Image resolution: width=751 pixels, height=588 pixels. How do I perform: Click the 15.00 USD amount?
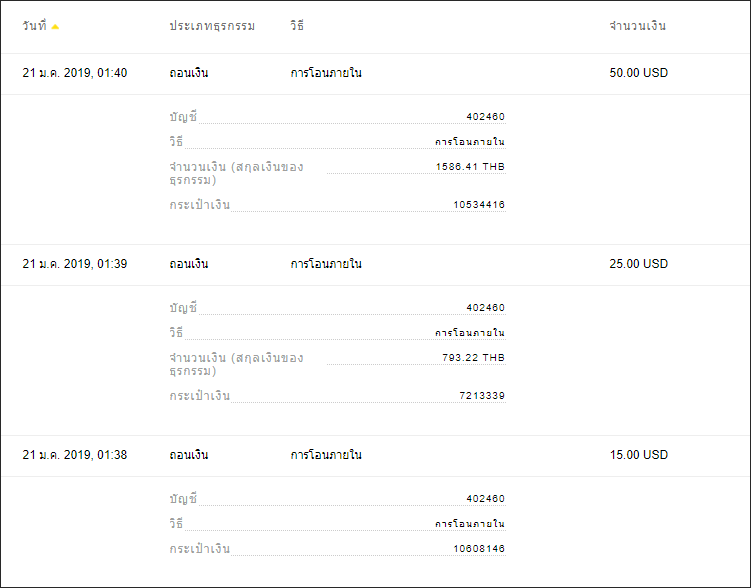[638, 455]
